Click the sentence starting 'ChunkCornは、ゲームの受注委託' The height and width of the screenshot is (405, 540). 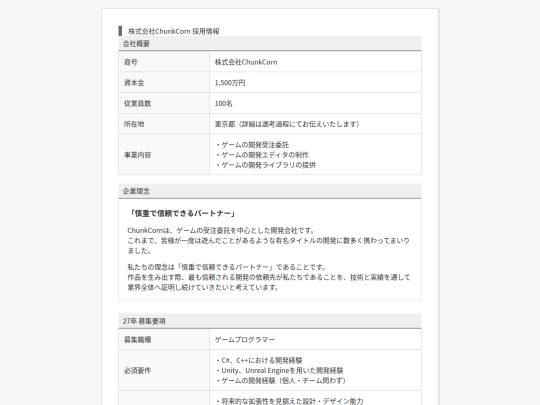(221, 230)
